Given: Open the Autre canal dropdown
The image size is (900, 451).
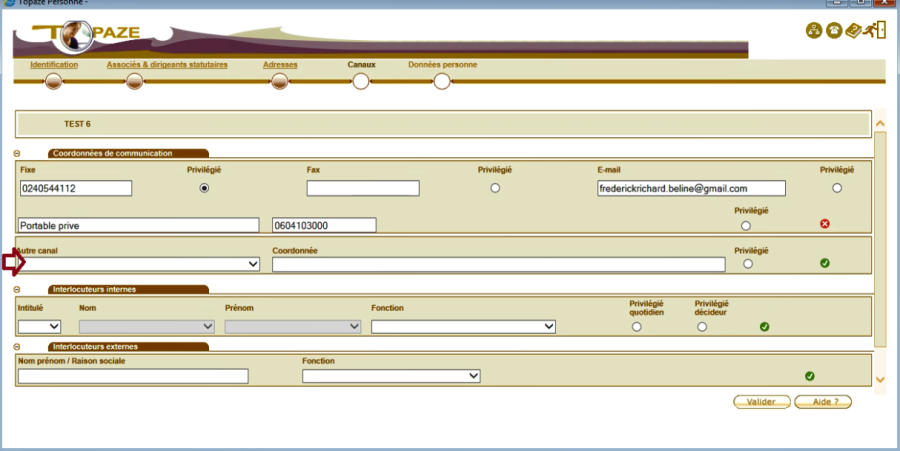Looking at the screenshot, I should click(x=140, y=264).
